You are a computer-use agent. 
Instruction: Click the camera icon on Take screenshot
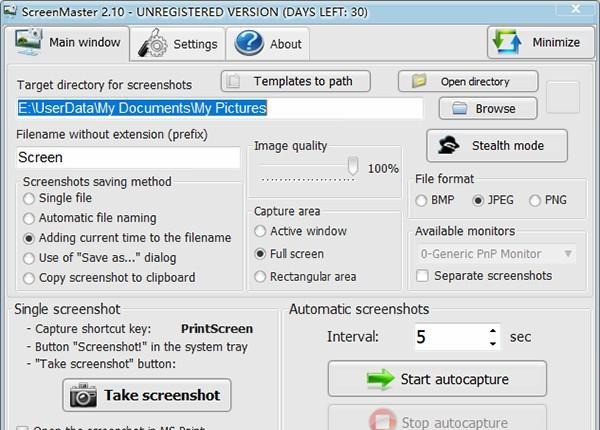coord(83,395)
